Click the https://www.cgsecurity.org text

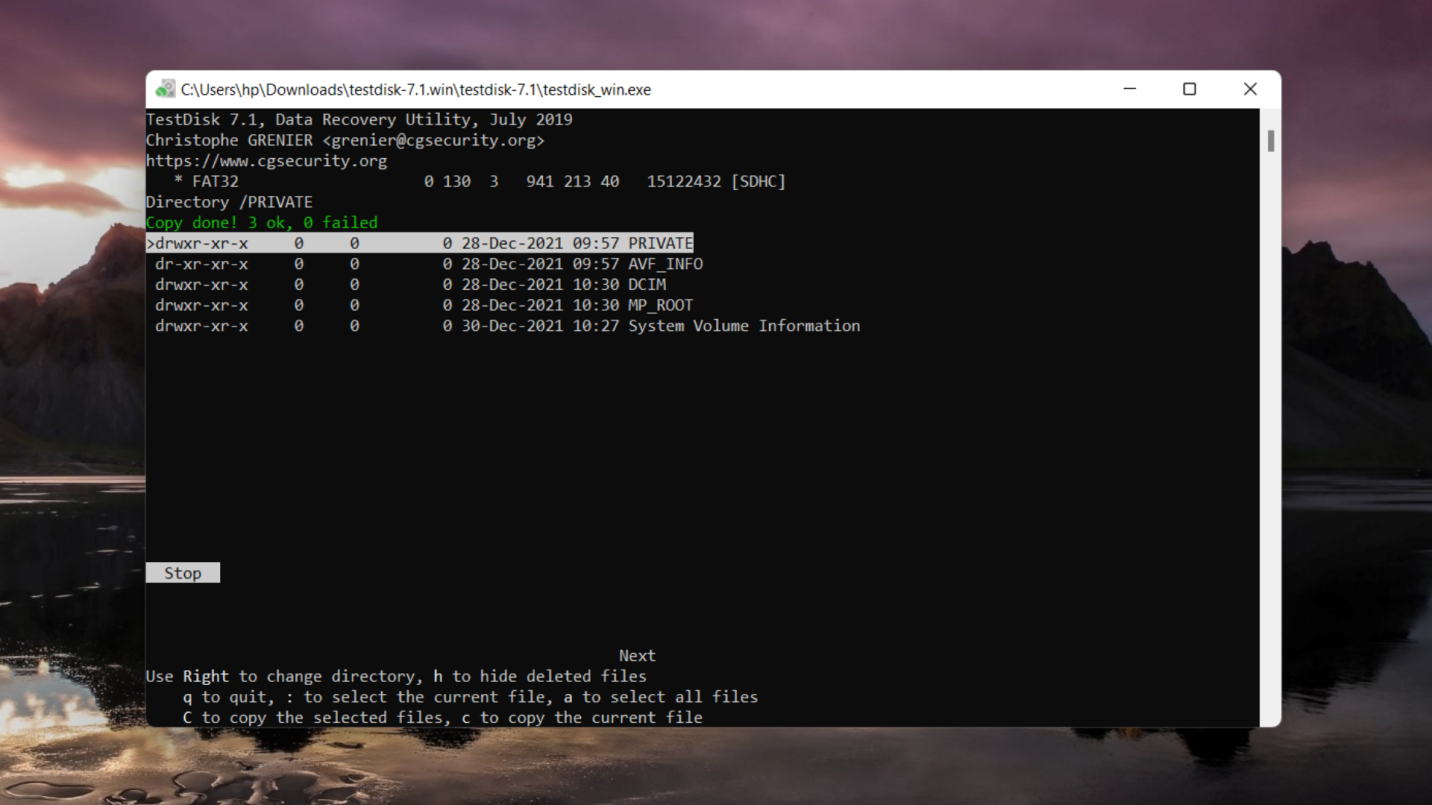(266, 160)
